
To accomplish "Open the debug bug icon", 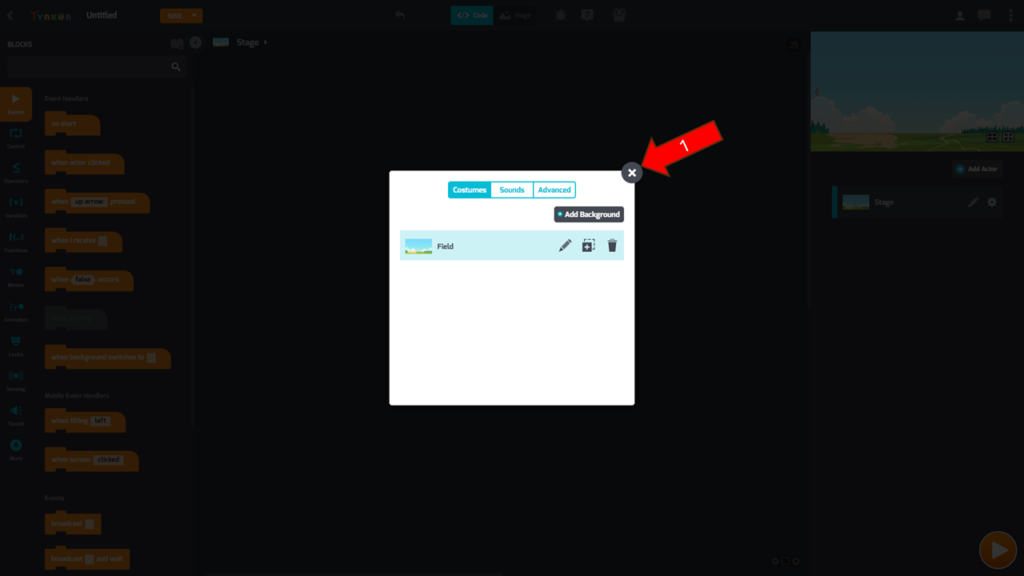I will 560,15.
